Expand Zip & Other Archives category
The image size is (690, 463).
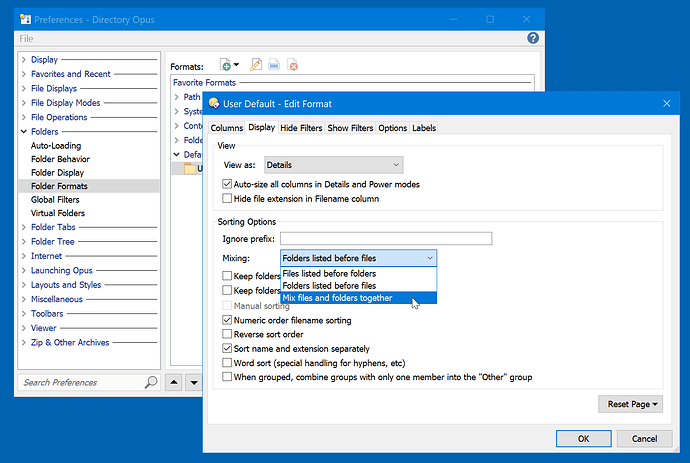[x=24, y=342]
